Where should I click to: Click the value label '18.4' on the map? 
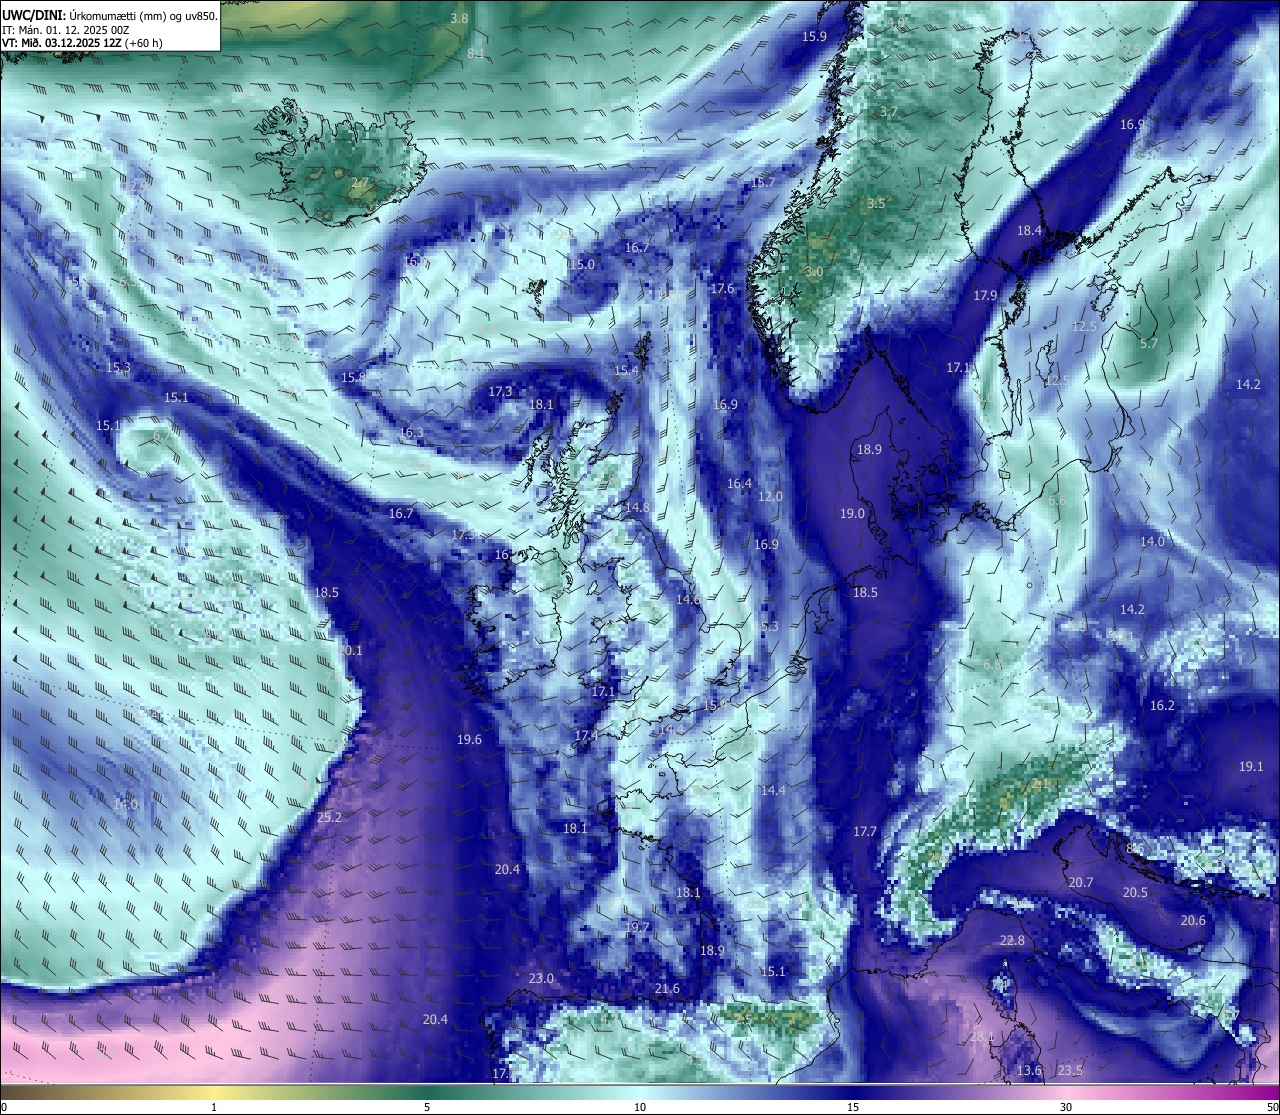[x=1029, y=231]
